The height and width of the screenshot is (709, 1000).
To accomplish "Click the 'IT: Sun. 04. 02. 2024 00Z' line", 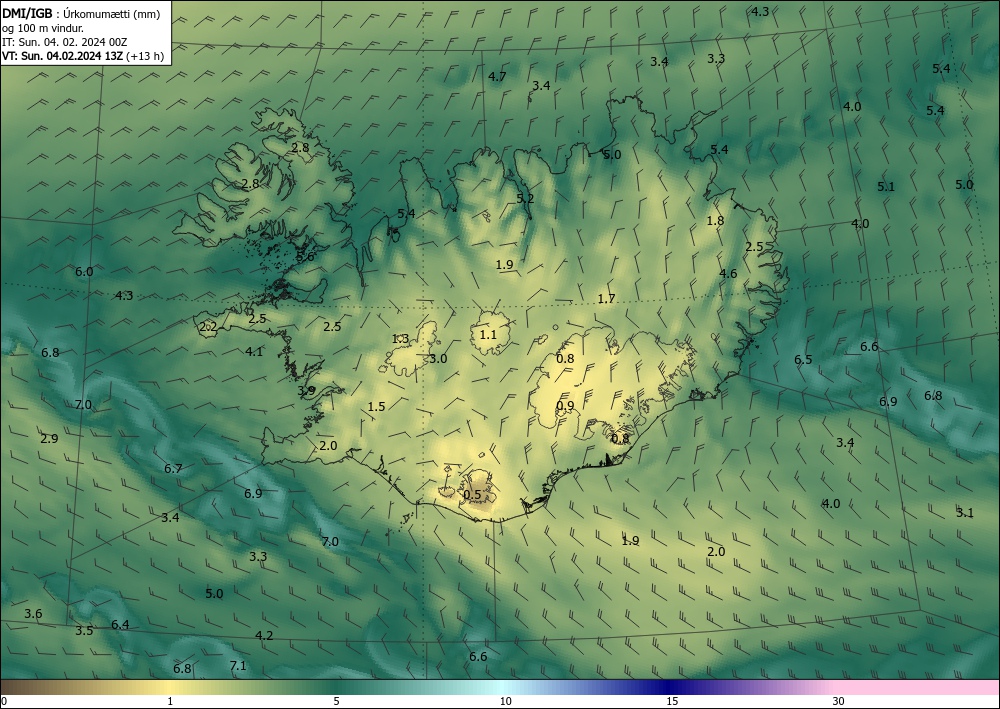I will 64,42.
